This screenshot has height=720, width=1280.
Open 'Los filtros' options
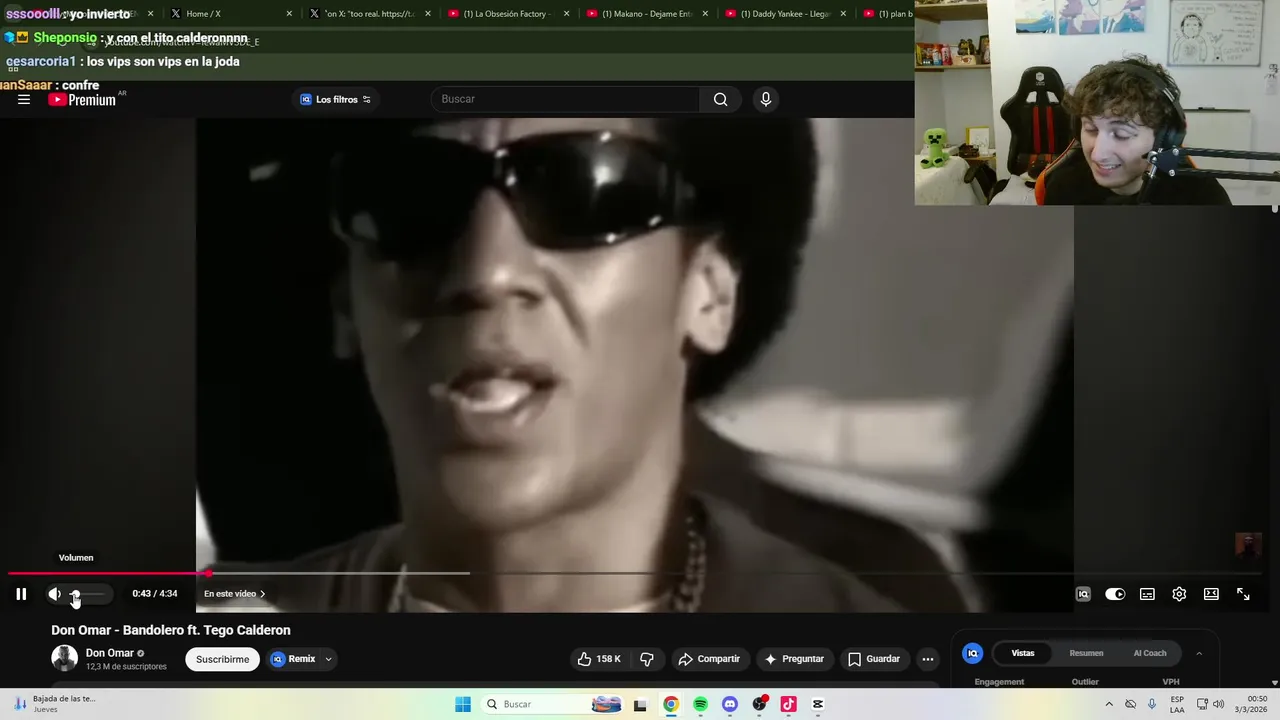(336, 99)
